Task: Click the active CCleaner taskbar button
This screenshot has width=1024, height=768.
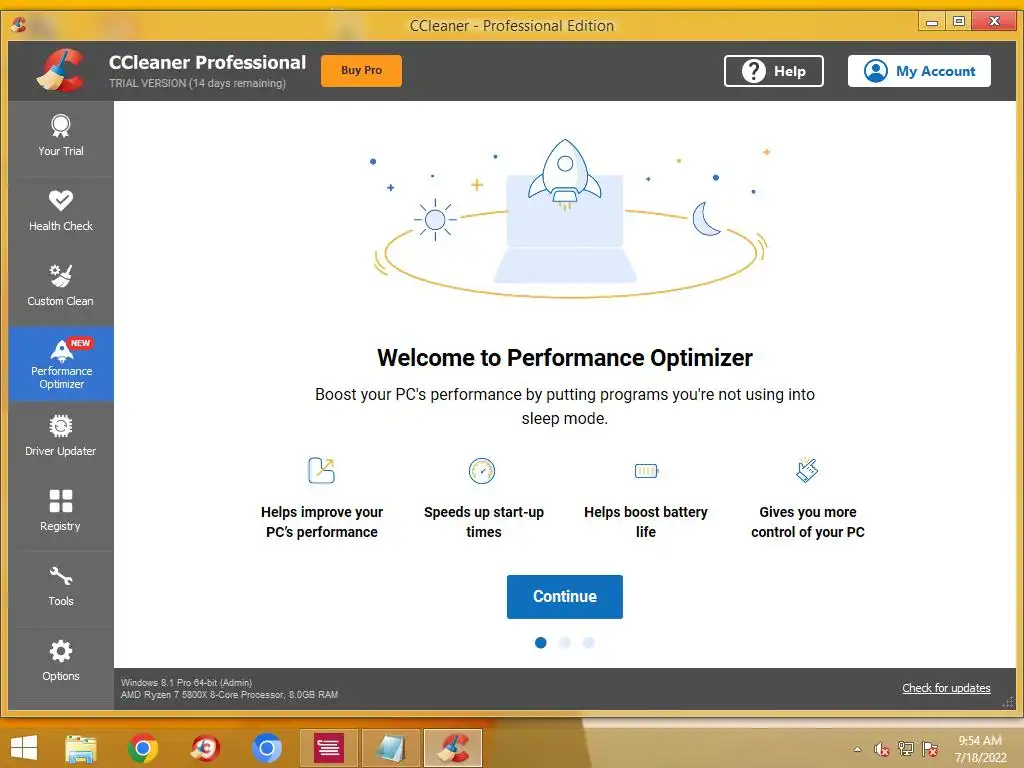Action: point(453,748)
